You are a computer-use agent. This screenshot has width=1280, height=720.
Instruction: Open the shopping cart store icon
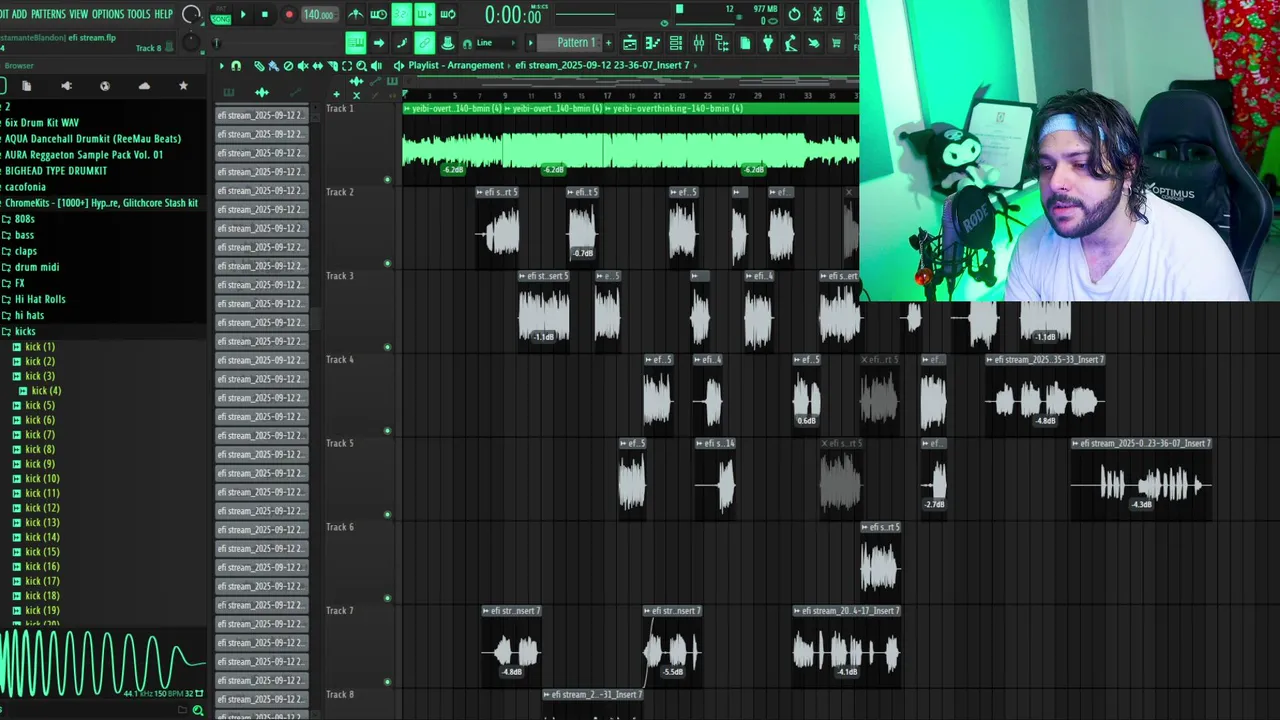[837, 43]
